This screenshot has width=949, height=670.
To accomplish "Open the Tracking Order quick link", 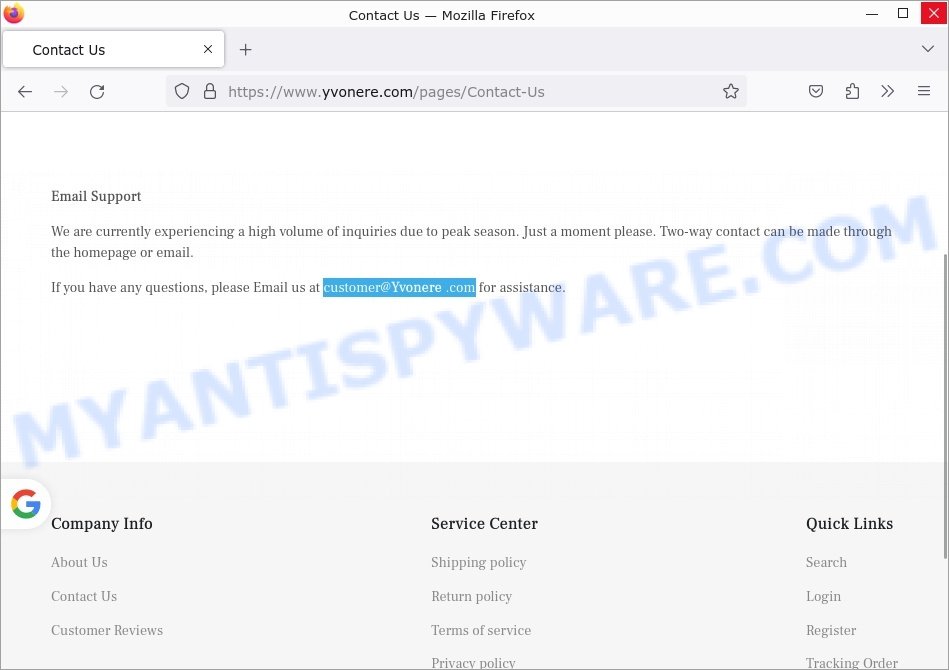I will [x=852, y=663].
